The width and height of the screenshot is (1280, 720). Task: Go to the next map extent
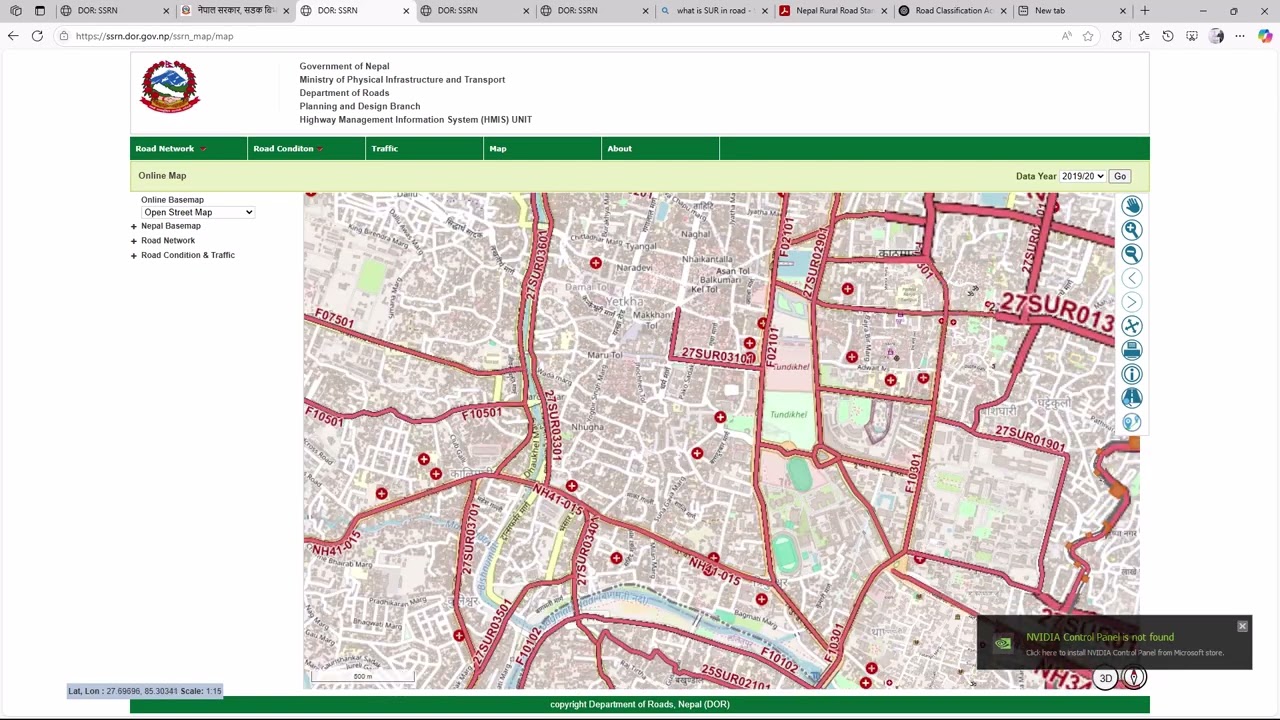coord(1132,302)
